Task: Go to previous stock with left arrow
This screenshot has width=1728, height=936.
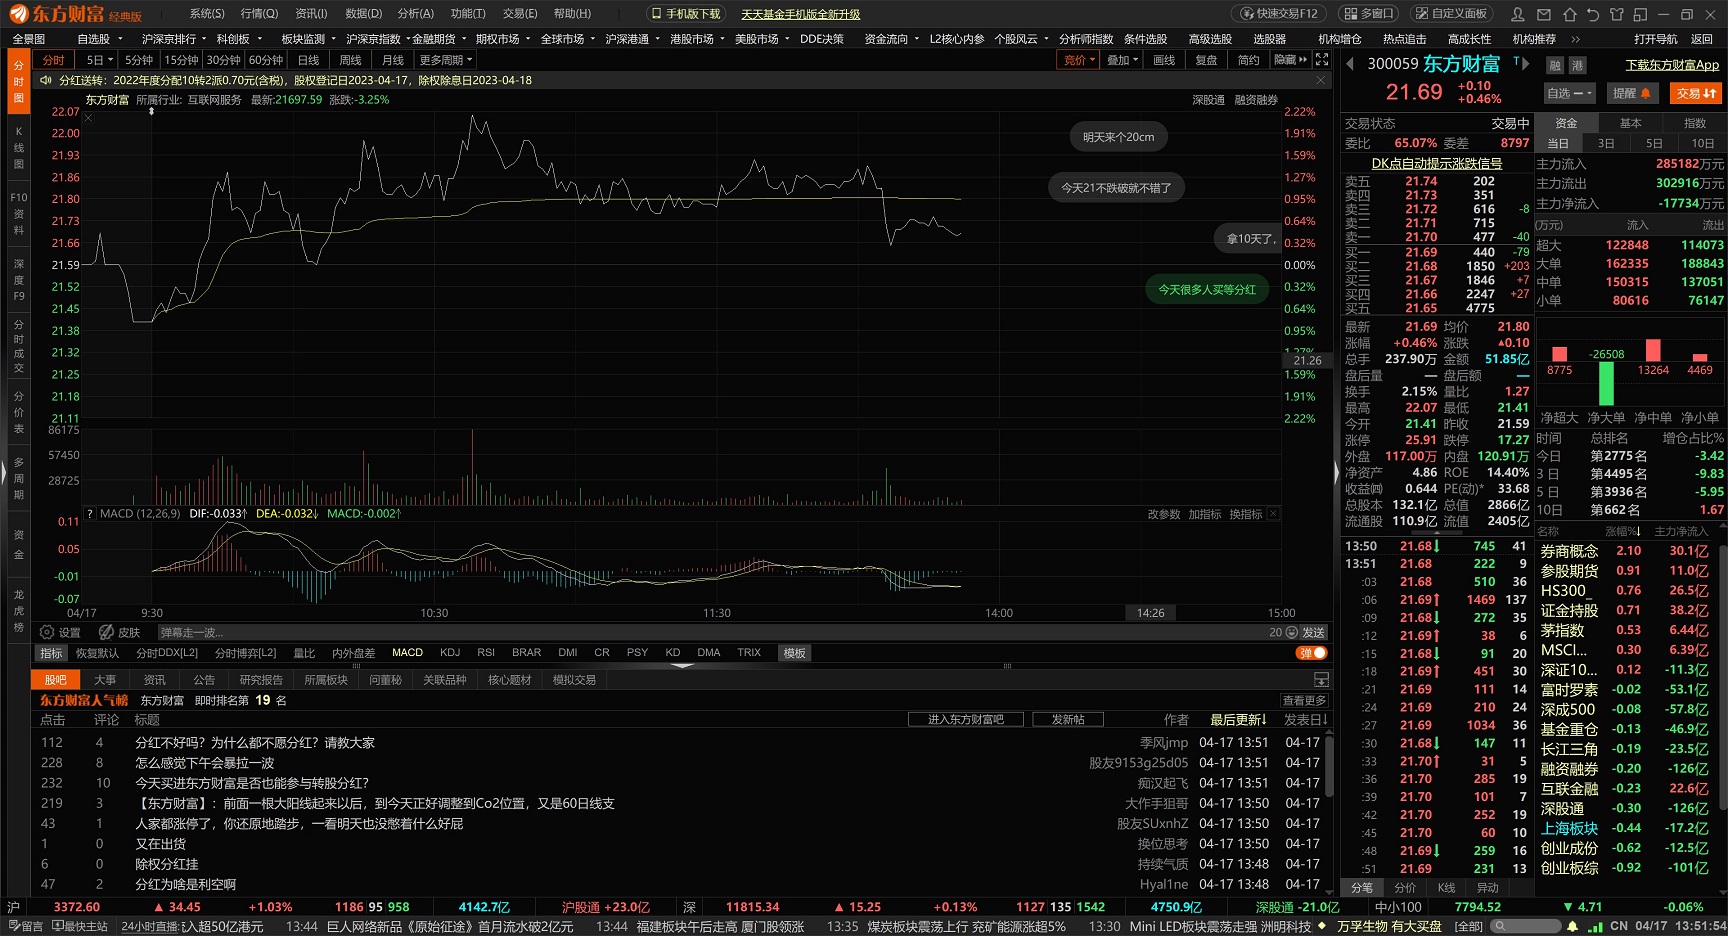Action: click(1350, 64)
